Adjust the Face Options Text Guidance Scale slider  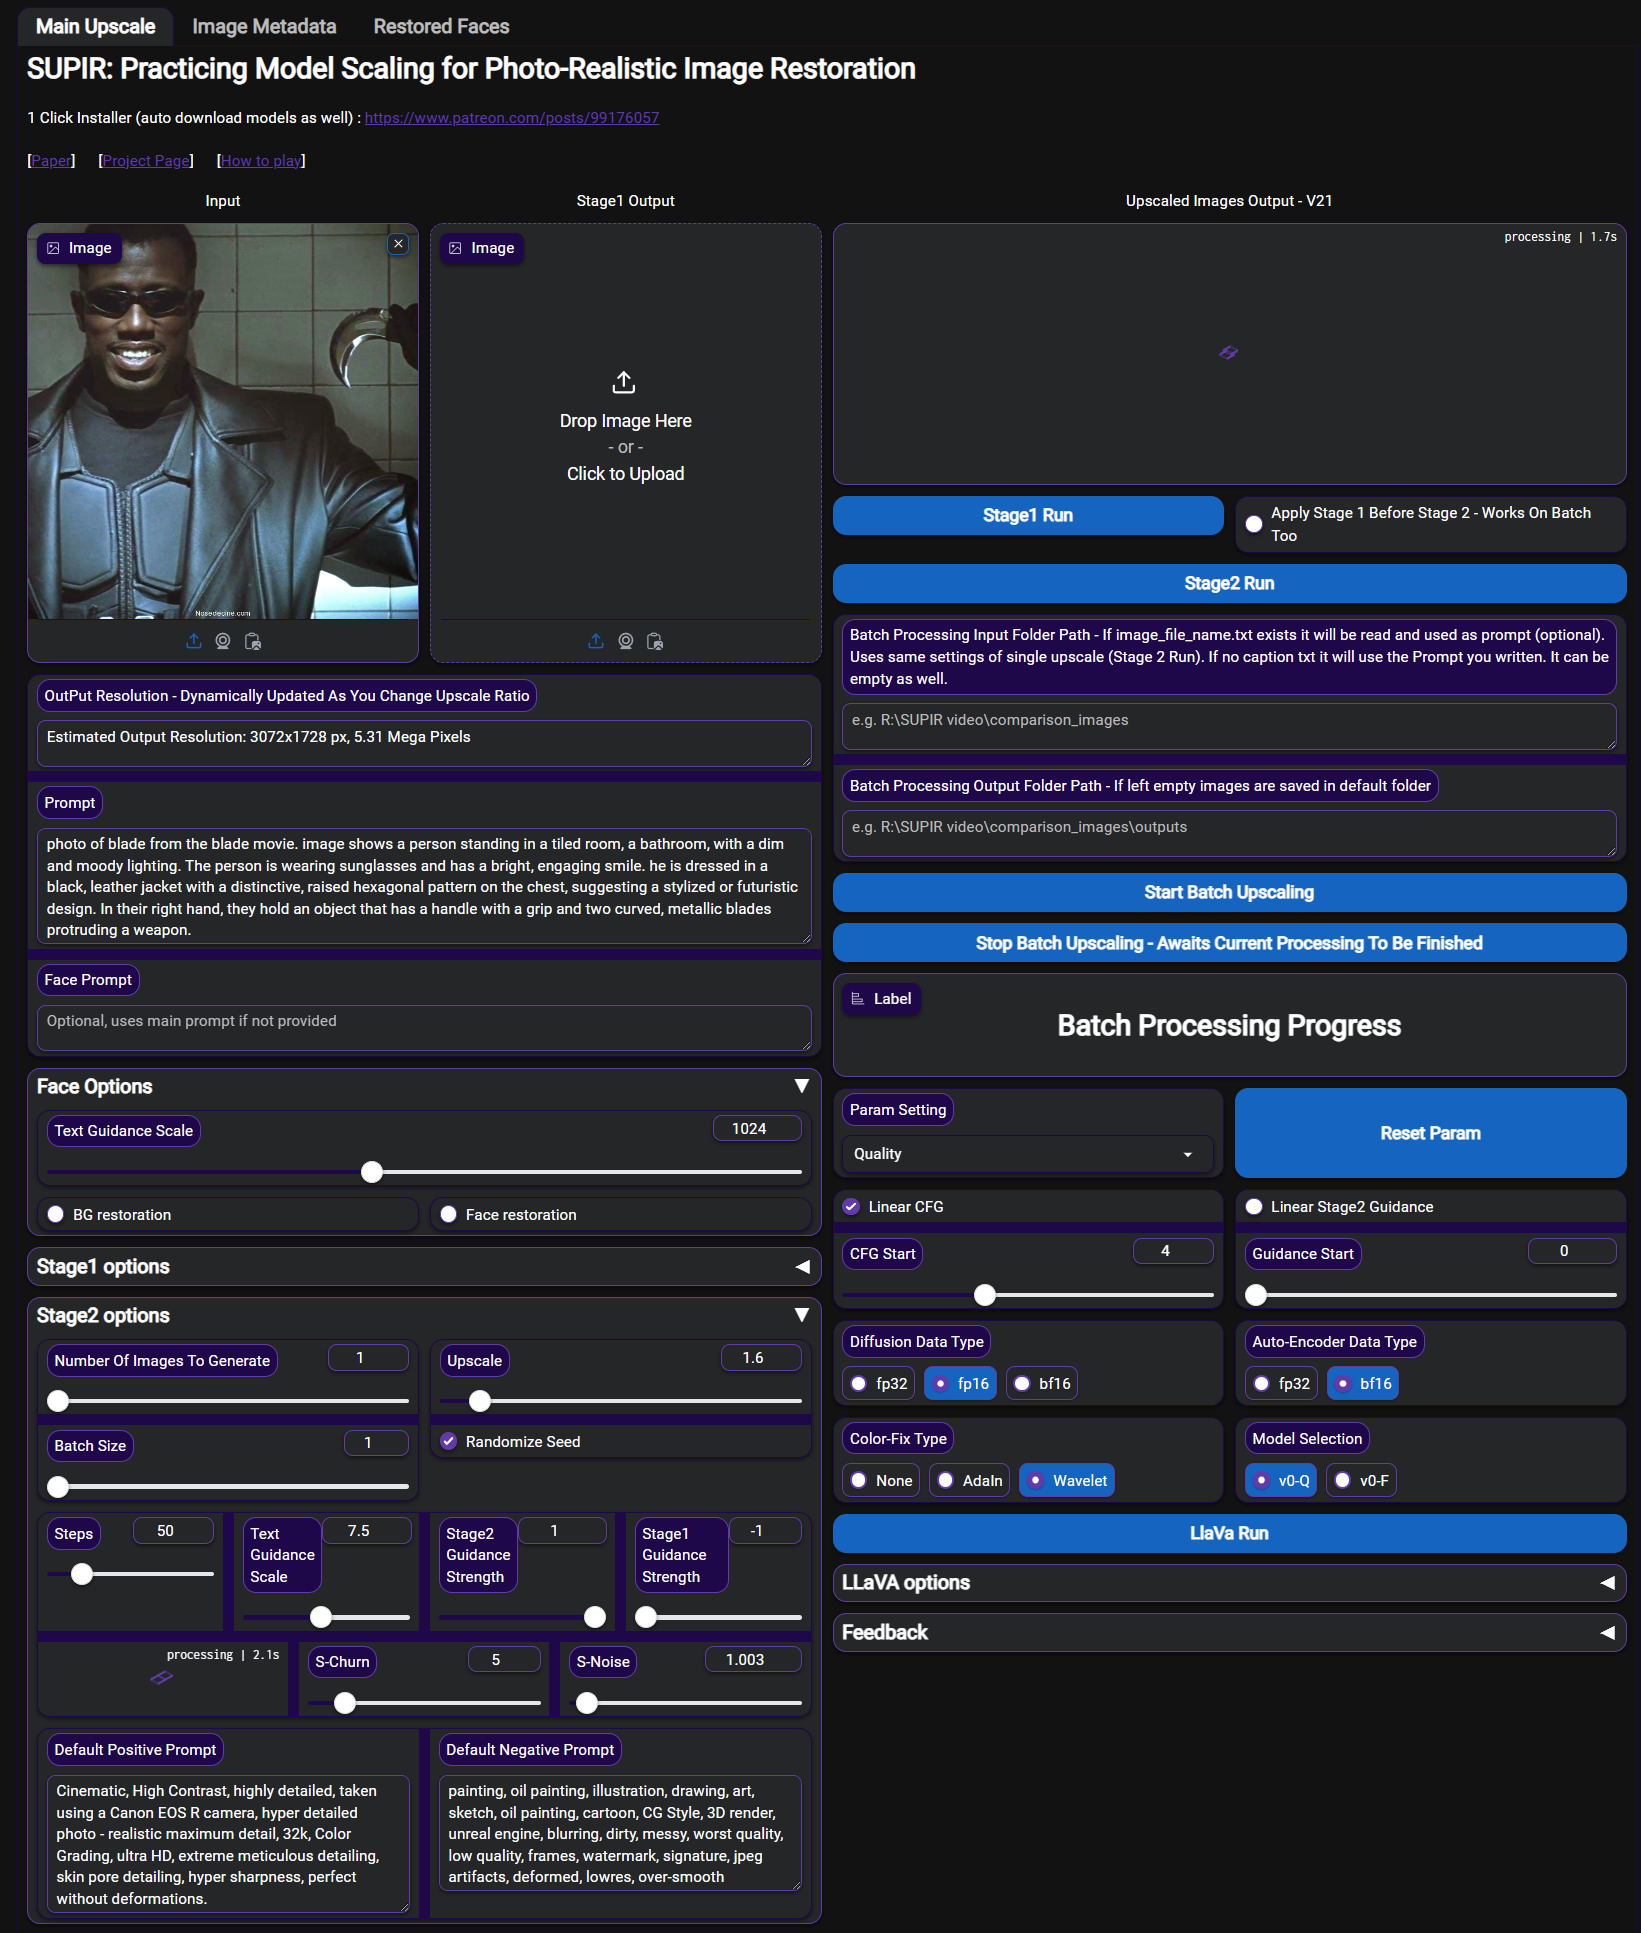(x=424, y=1172)
